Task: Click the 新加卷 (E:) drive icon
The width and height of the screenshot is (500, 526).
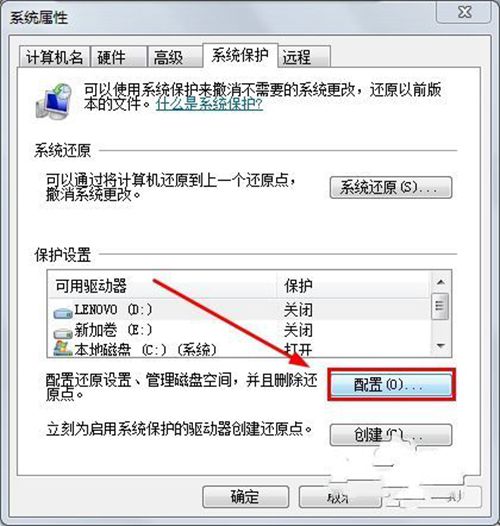Action: [63, 332]
